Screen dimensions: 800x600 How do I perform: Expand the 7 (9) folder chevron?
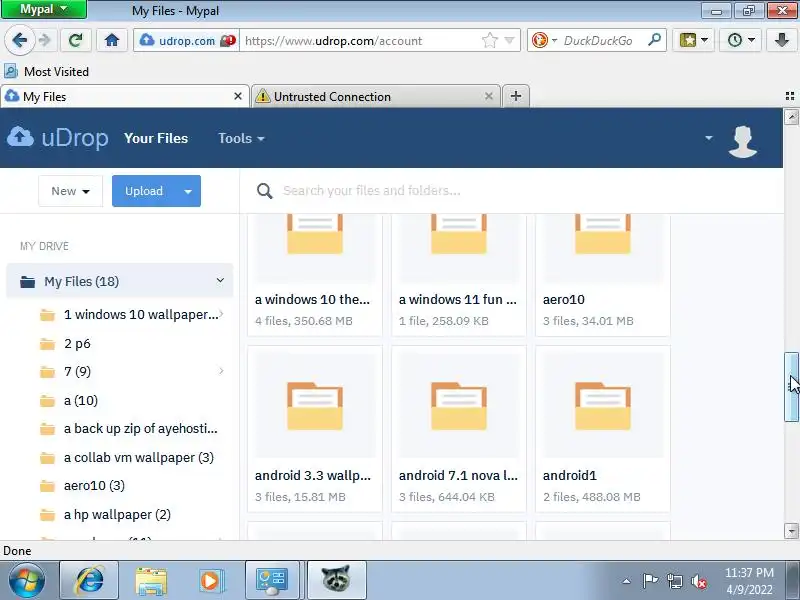click(221, 371)
